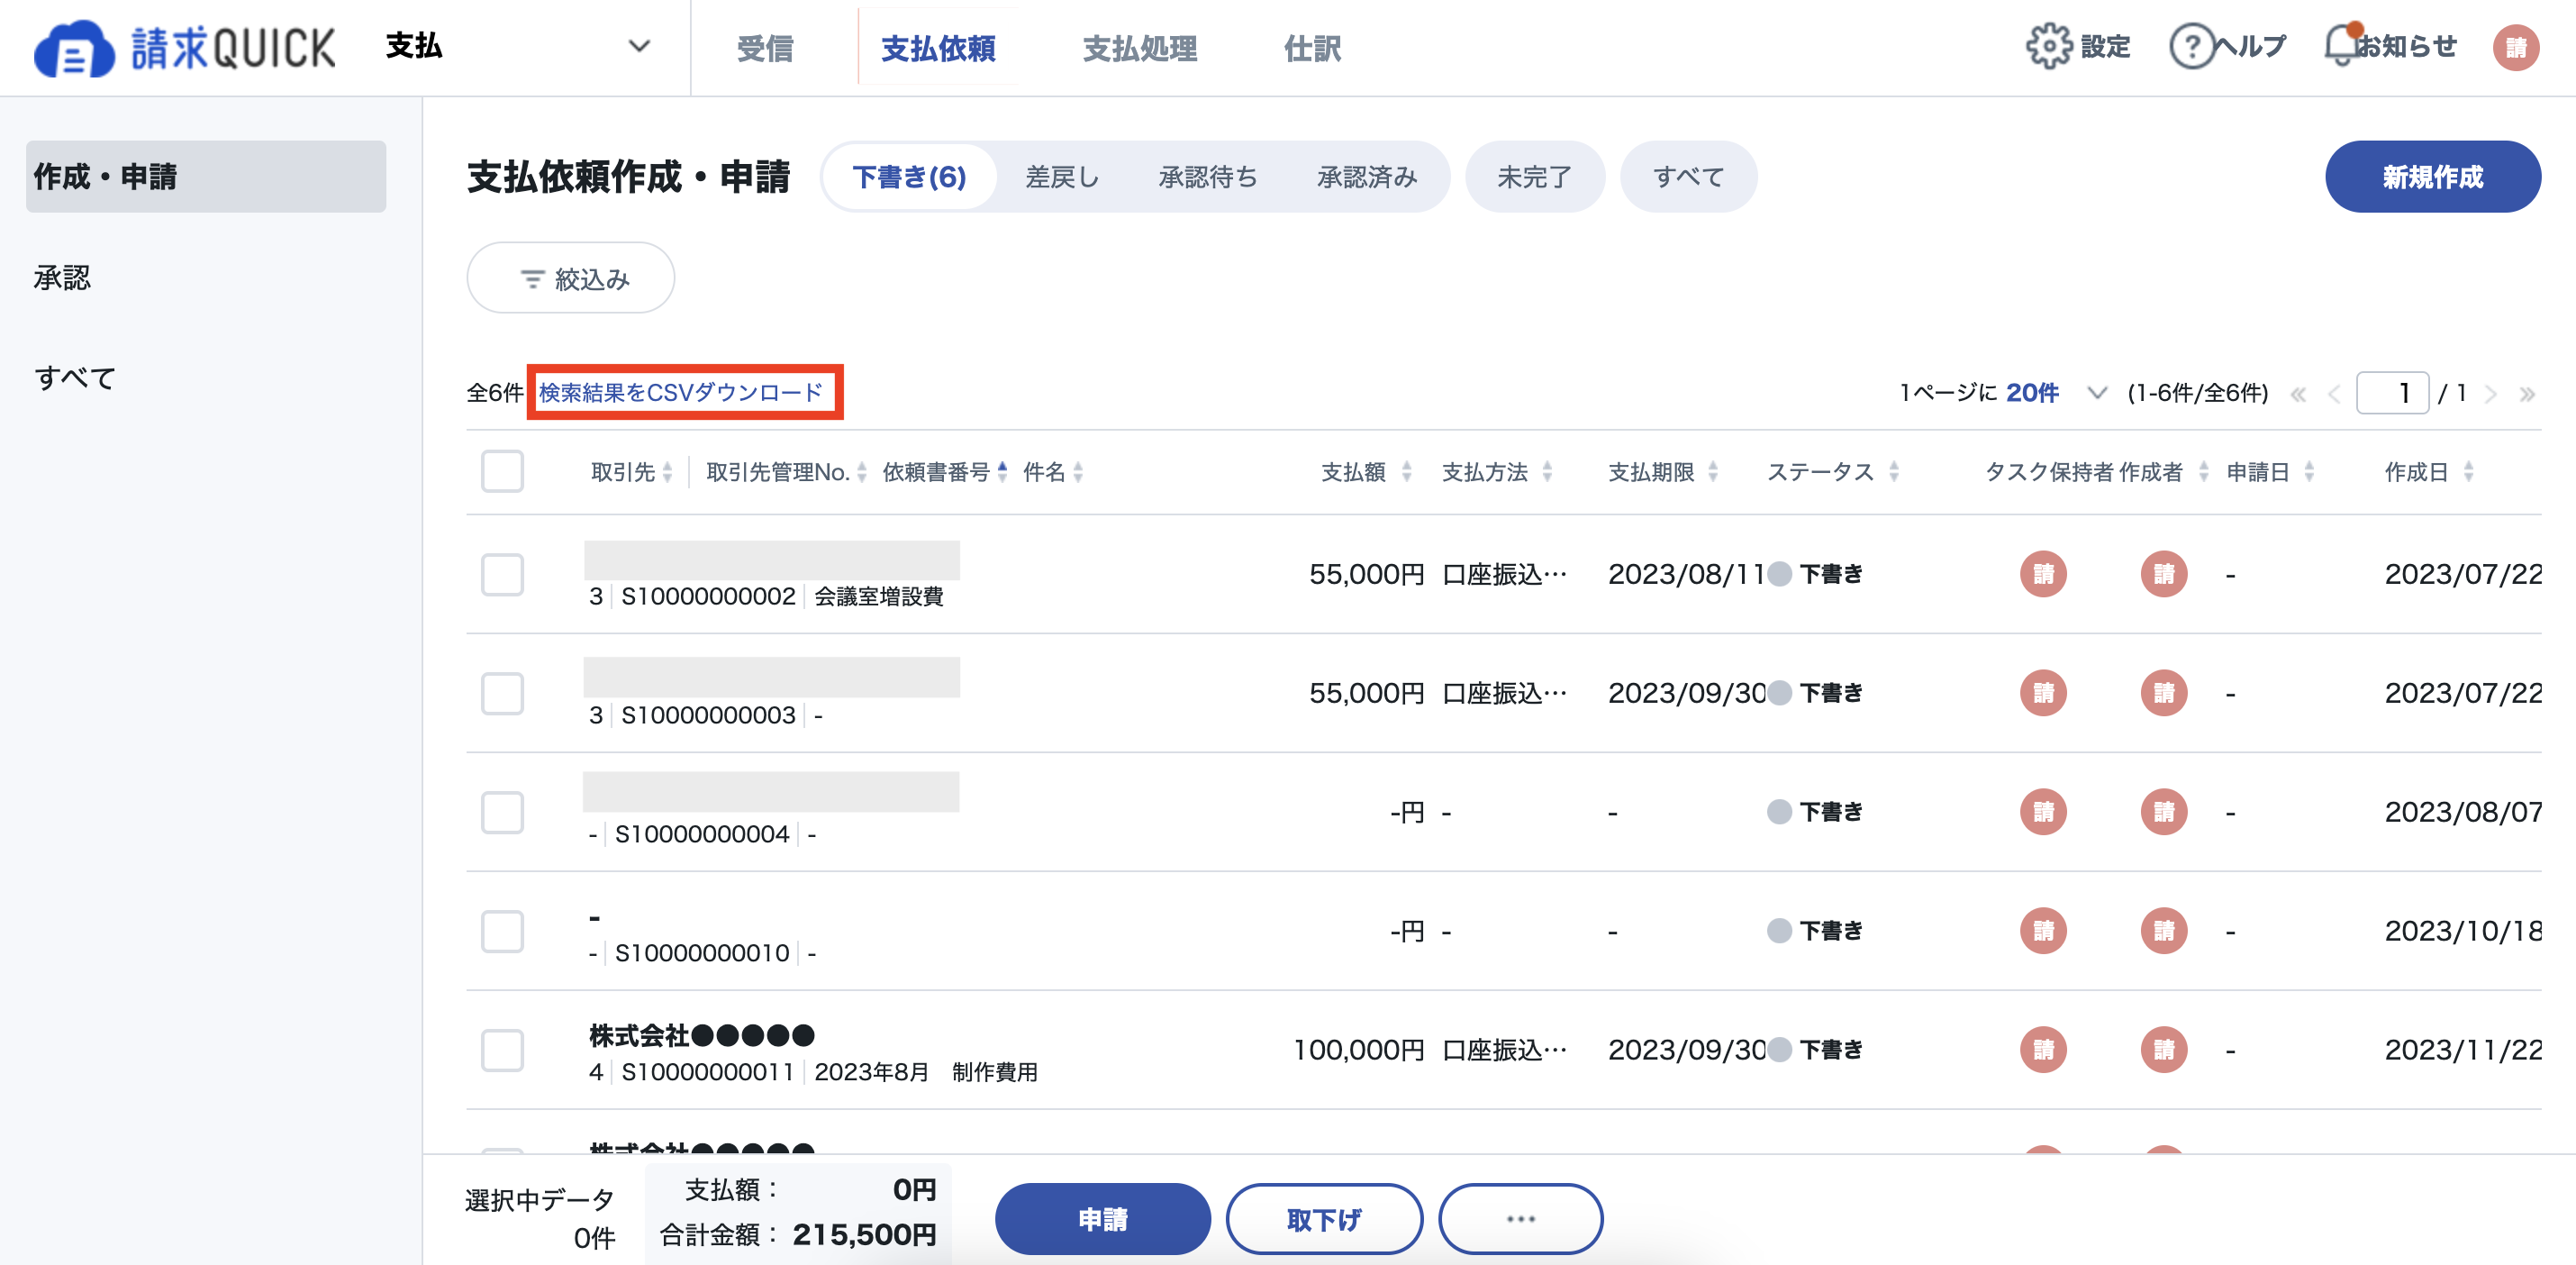Select the 差戻し status filter
Viewport: 2576px width, 1265px height.
[1062, 177]
